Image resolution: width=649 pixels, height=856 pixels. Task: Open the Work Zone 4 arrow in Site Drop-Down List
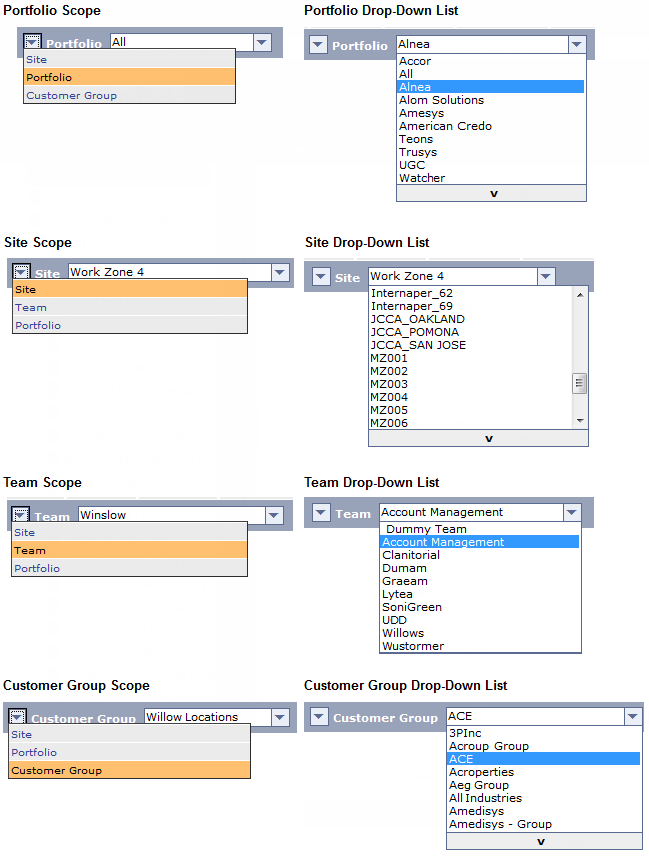tap(546, 276)
